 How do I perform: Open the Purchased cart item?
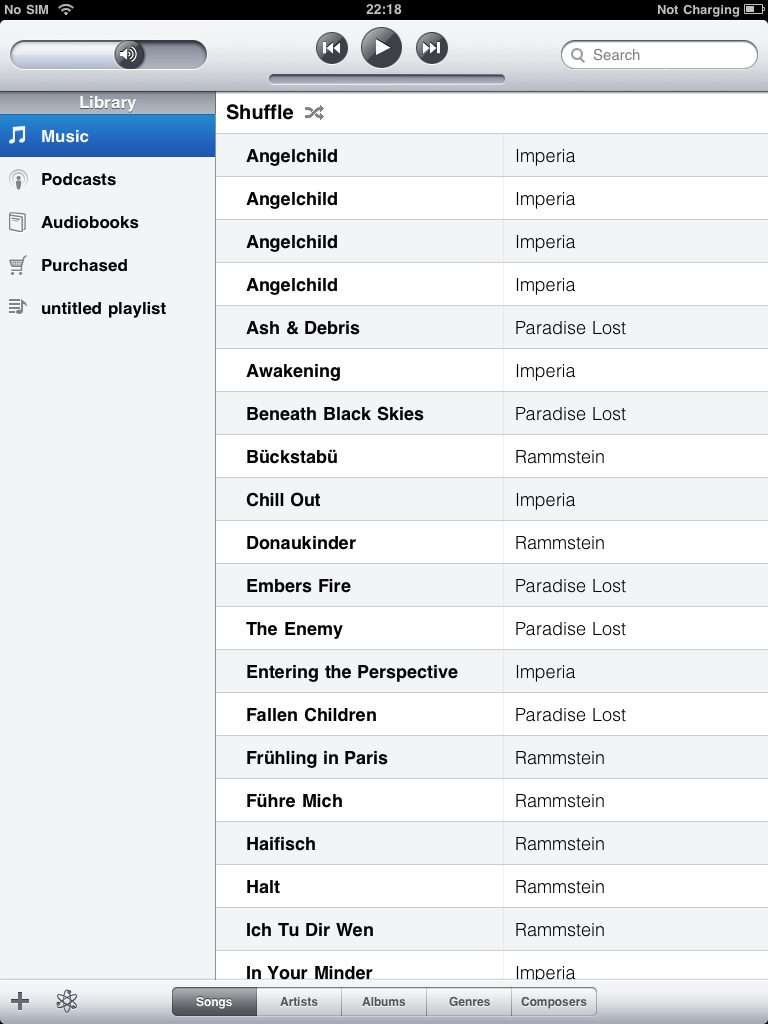point(107,265)
